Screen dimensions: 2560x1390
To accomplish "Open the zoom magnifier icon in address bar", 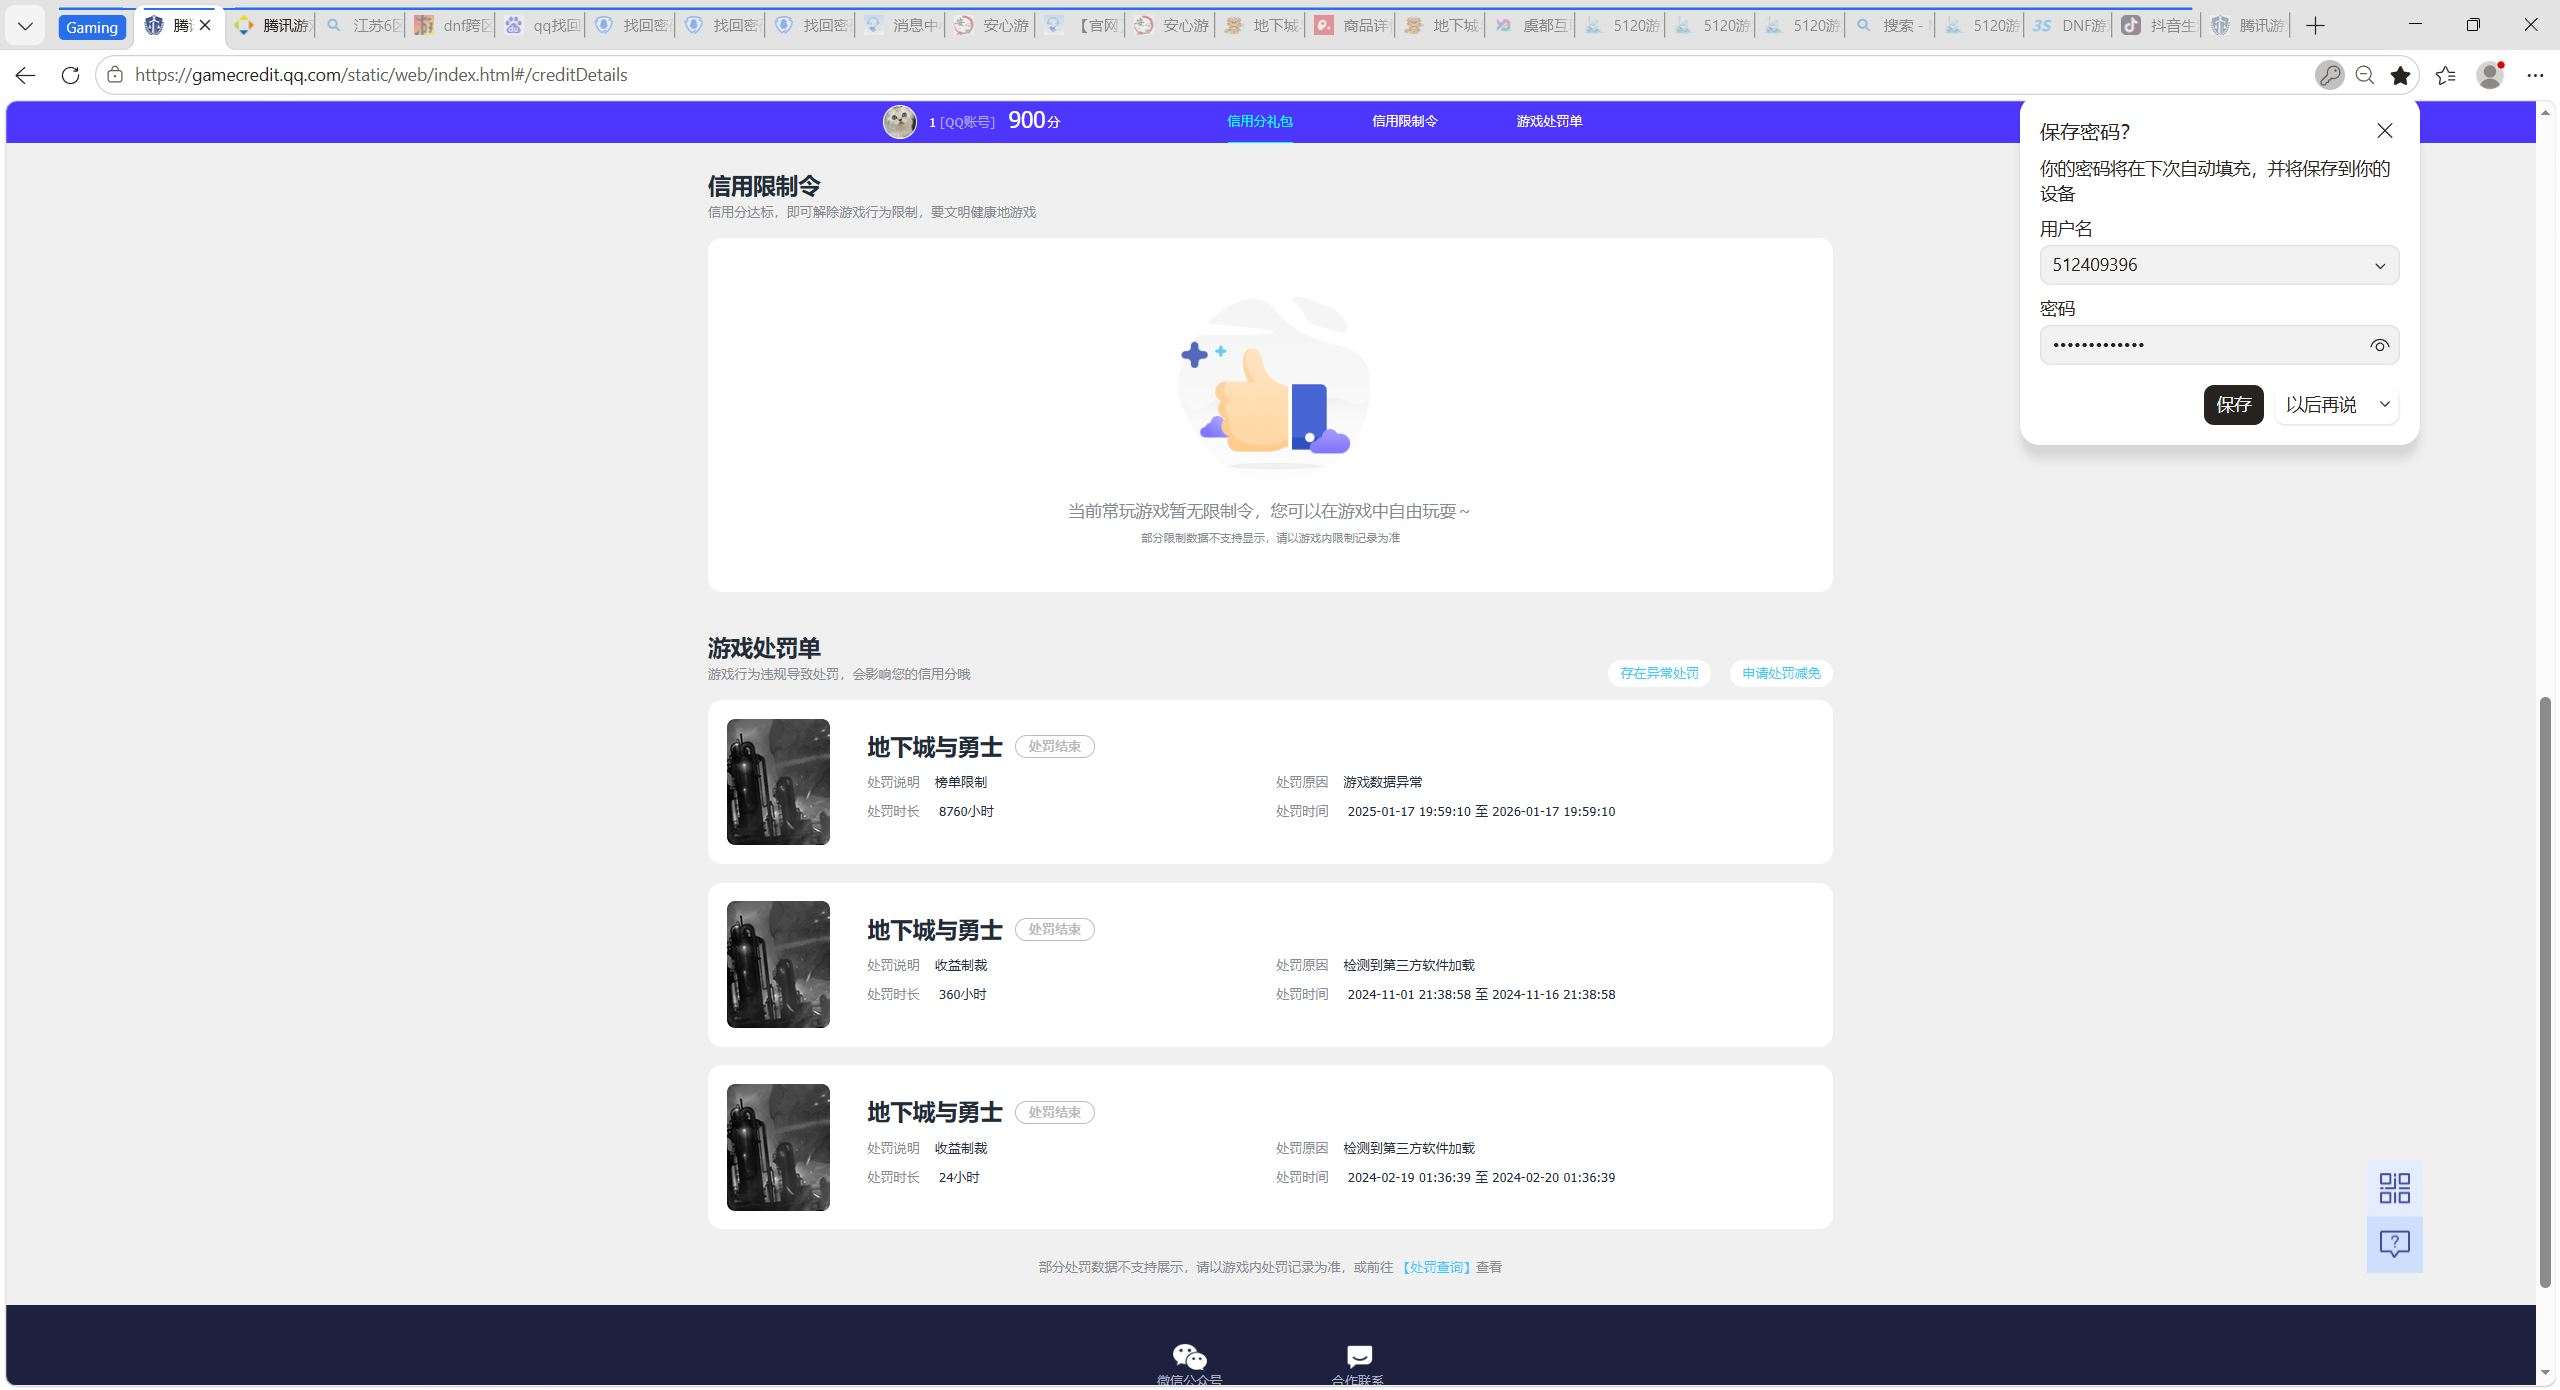I will [x=2365, y=75].
